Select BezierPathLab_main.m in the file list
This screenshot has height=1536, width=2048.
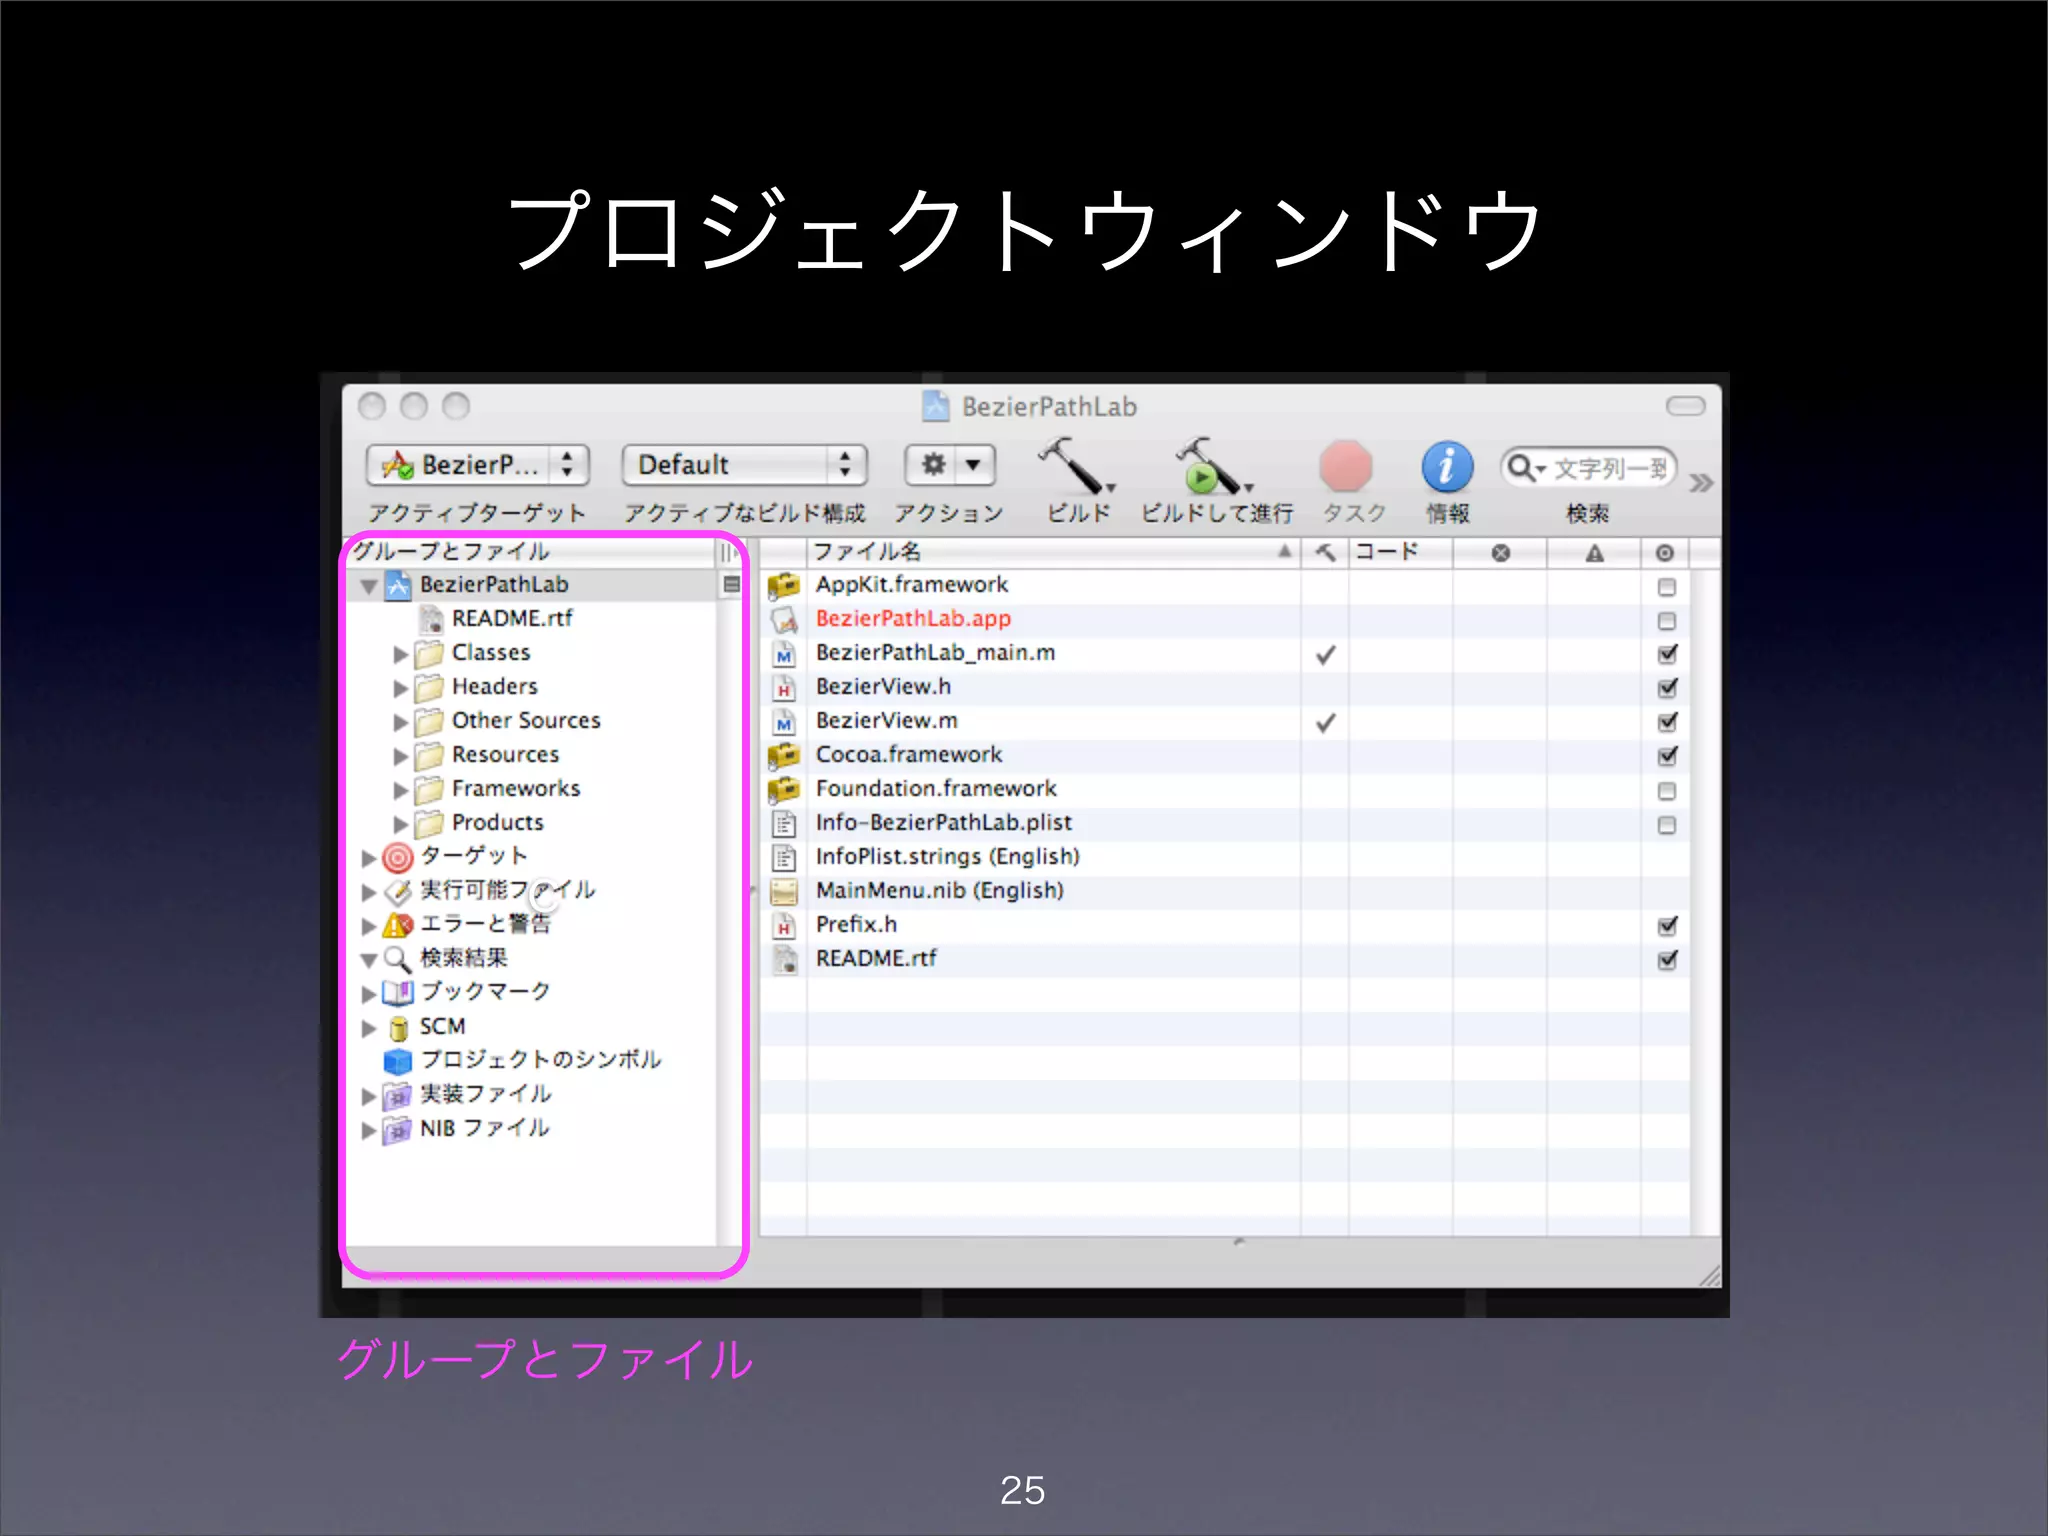point(935,653)
